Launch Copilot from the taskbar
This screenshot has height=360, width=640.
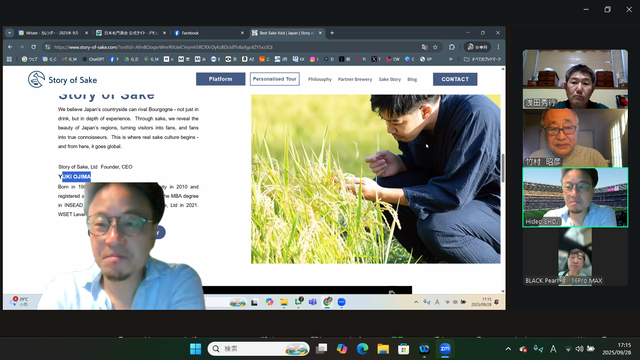342,349
